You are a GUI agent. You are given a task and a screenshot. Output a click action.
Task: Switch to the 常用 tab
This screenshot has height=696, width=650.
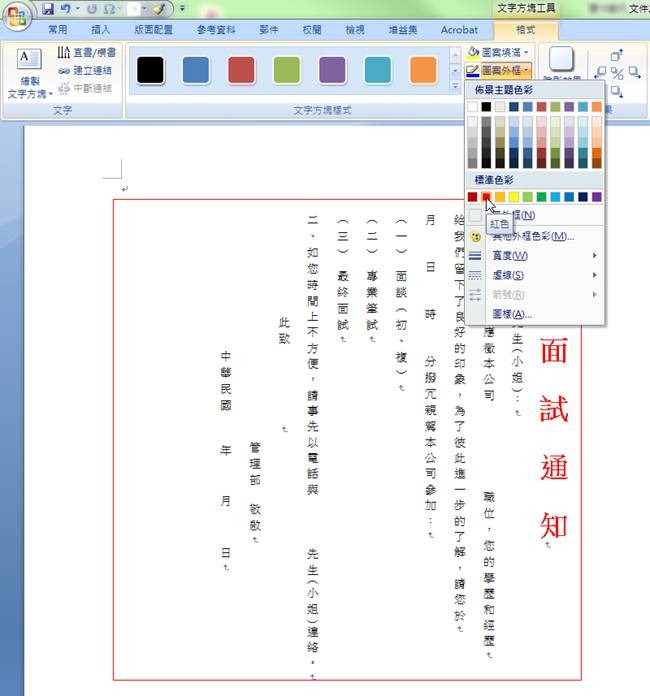[x=58, y=30]
